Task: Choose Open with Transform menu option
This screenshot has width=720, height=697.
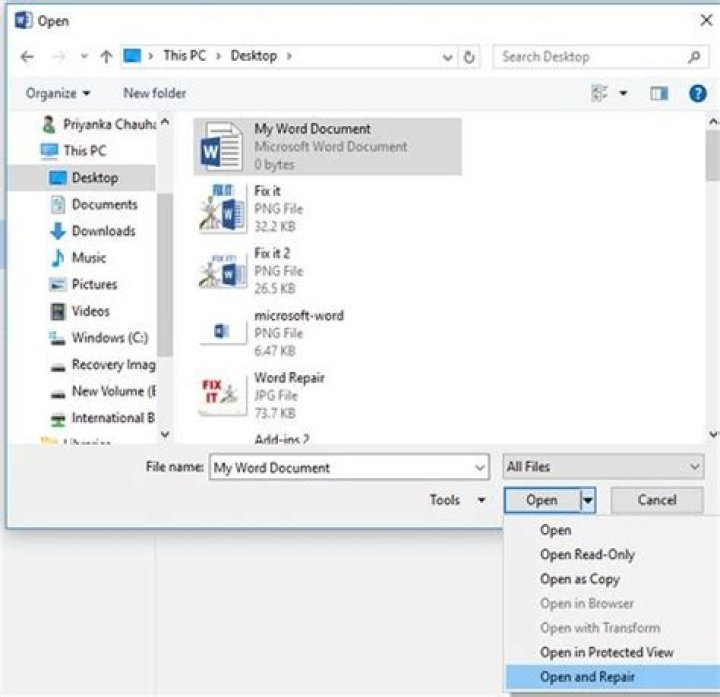Action: click(600, 628)
